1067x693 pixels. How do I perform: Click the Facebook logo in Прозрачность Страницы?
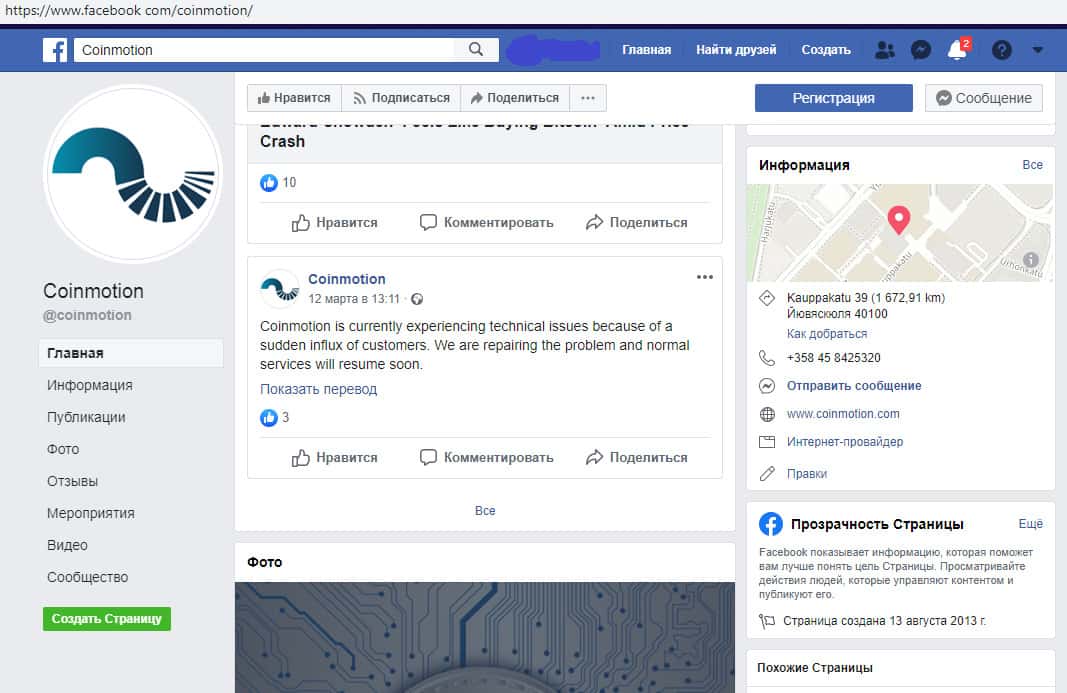click(771, 524)
